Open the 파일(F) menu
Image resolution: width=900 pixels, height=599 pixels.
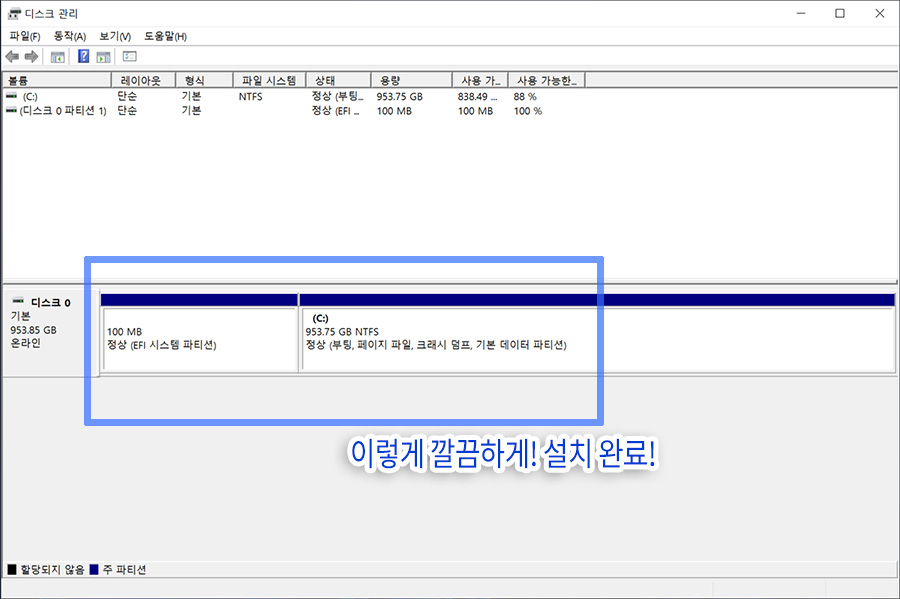point(25,36)
